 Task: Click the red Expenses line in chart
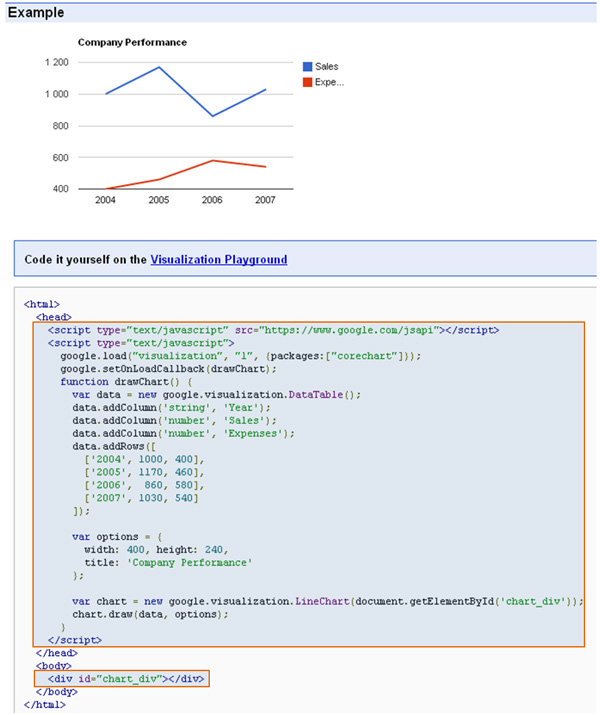click(186, 175)
